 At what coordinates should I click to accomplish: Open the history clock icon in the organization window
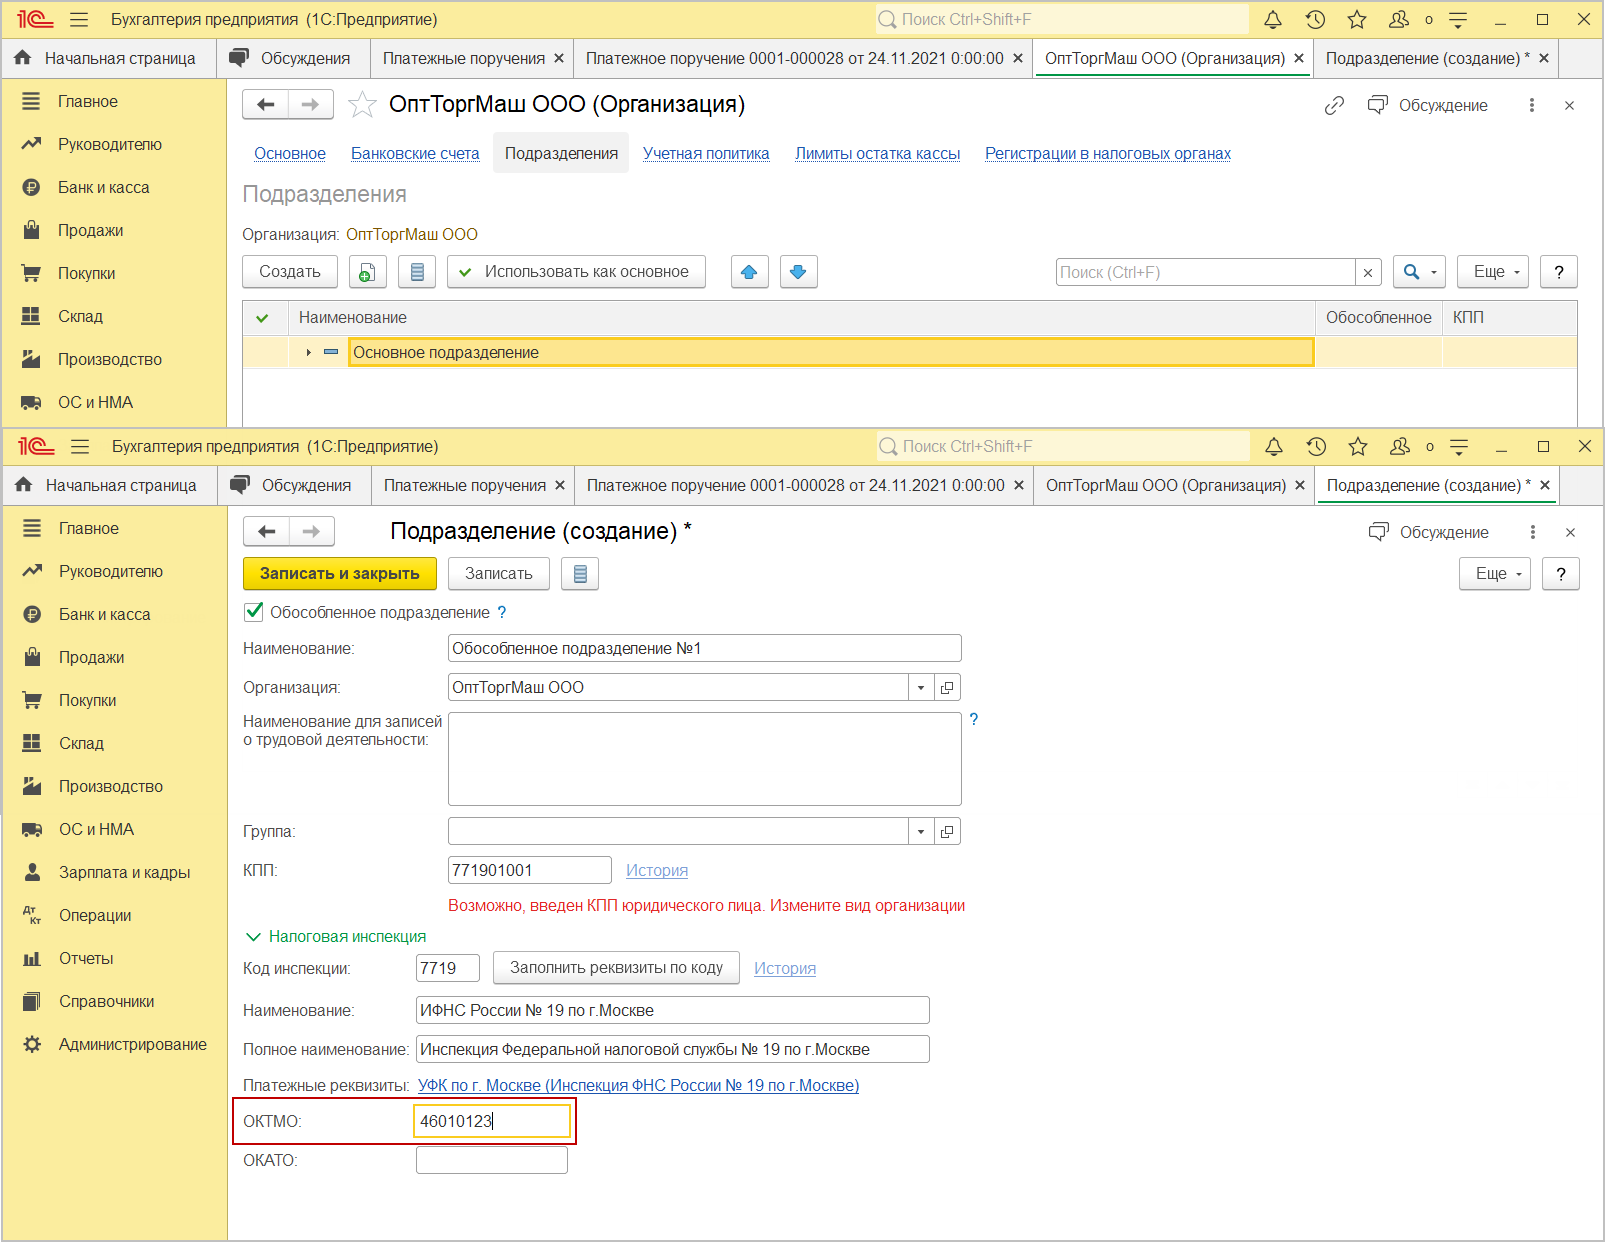click(1315, 19)
